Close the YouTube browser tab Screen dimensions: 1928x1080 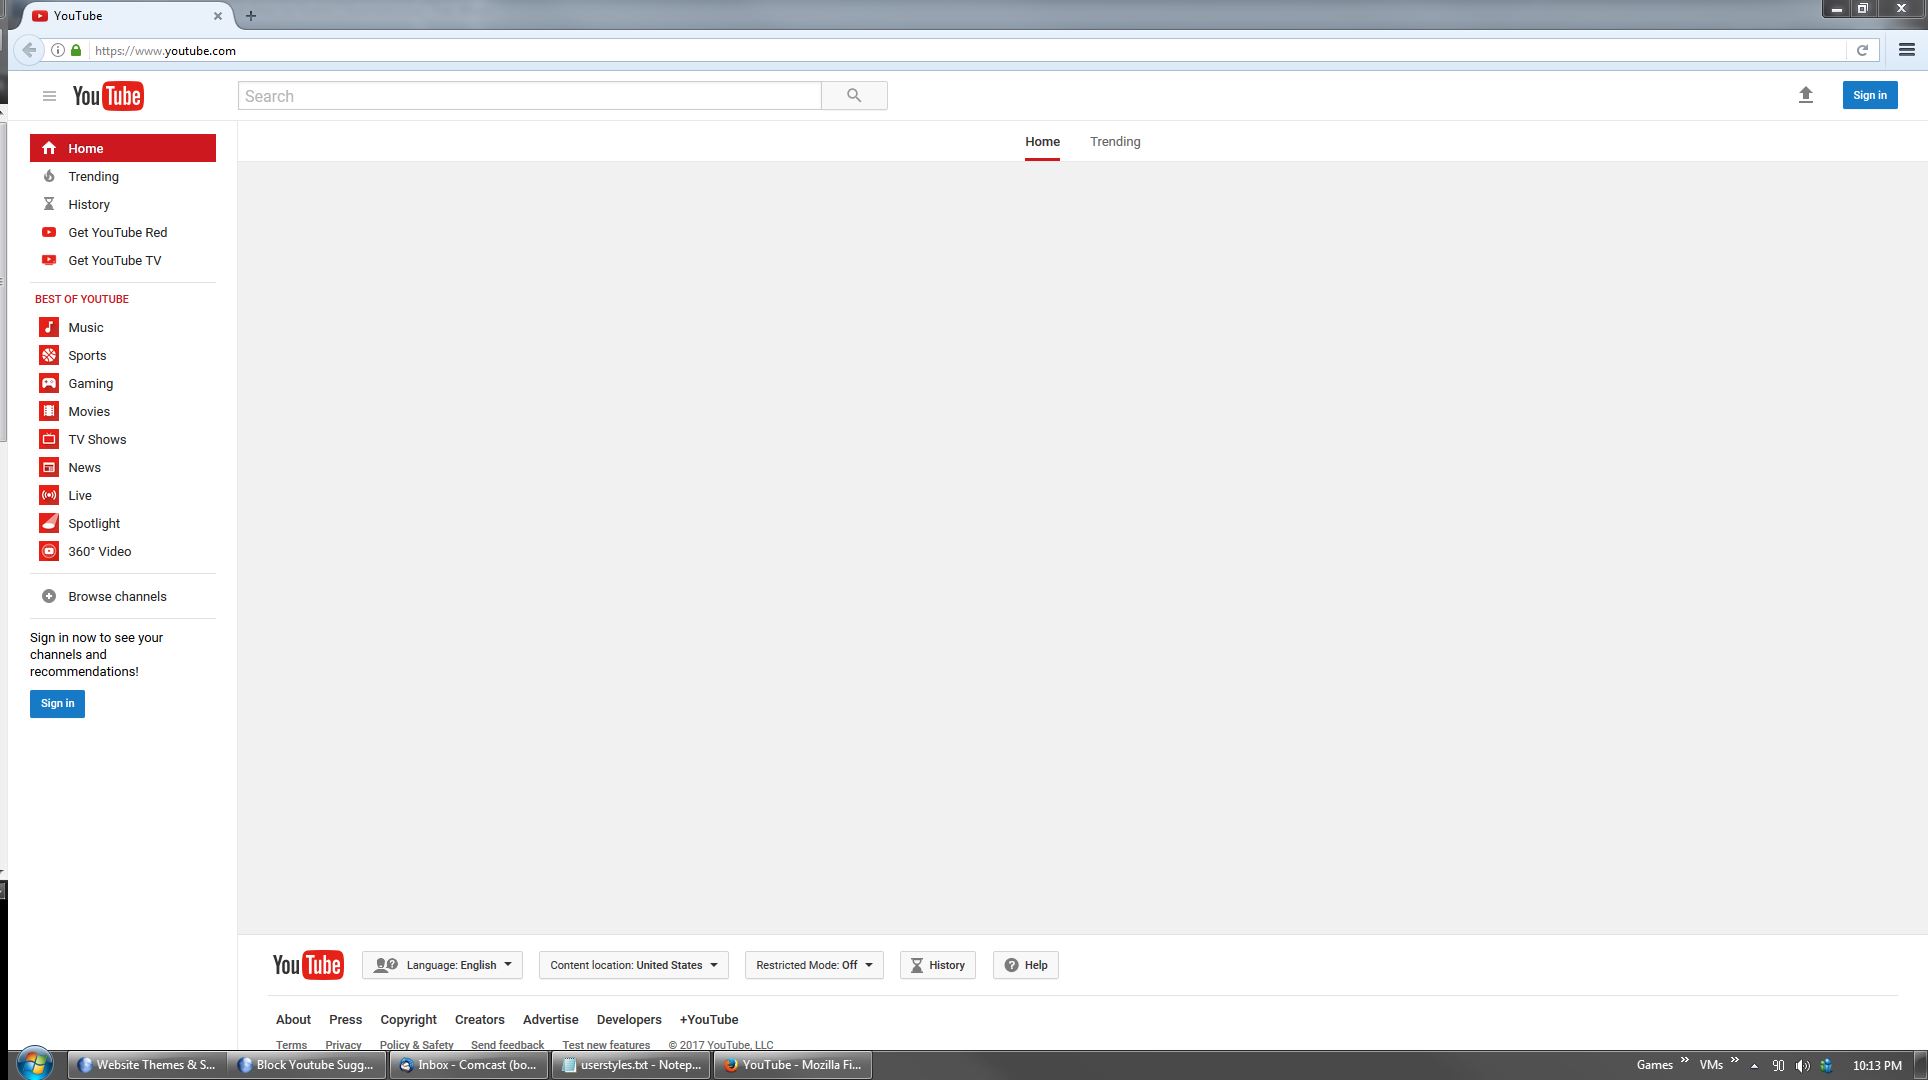[x=217, y=16]
